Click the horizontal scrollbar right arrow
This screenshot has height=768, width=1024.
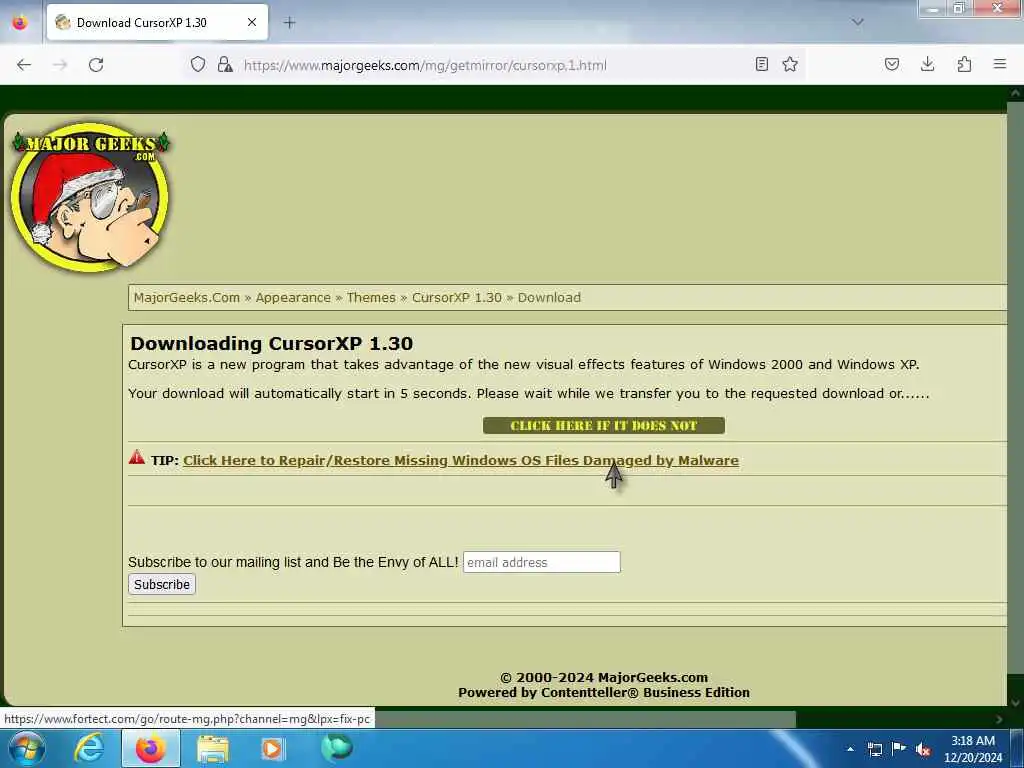[999, 719]
